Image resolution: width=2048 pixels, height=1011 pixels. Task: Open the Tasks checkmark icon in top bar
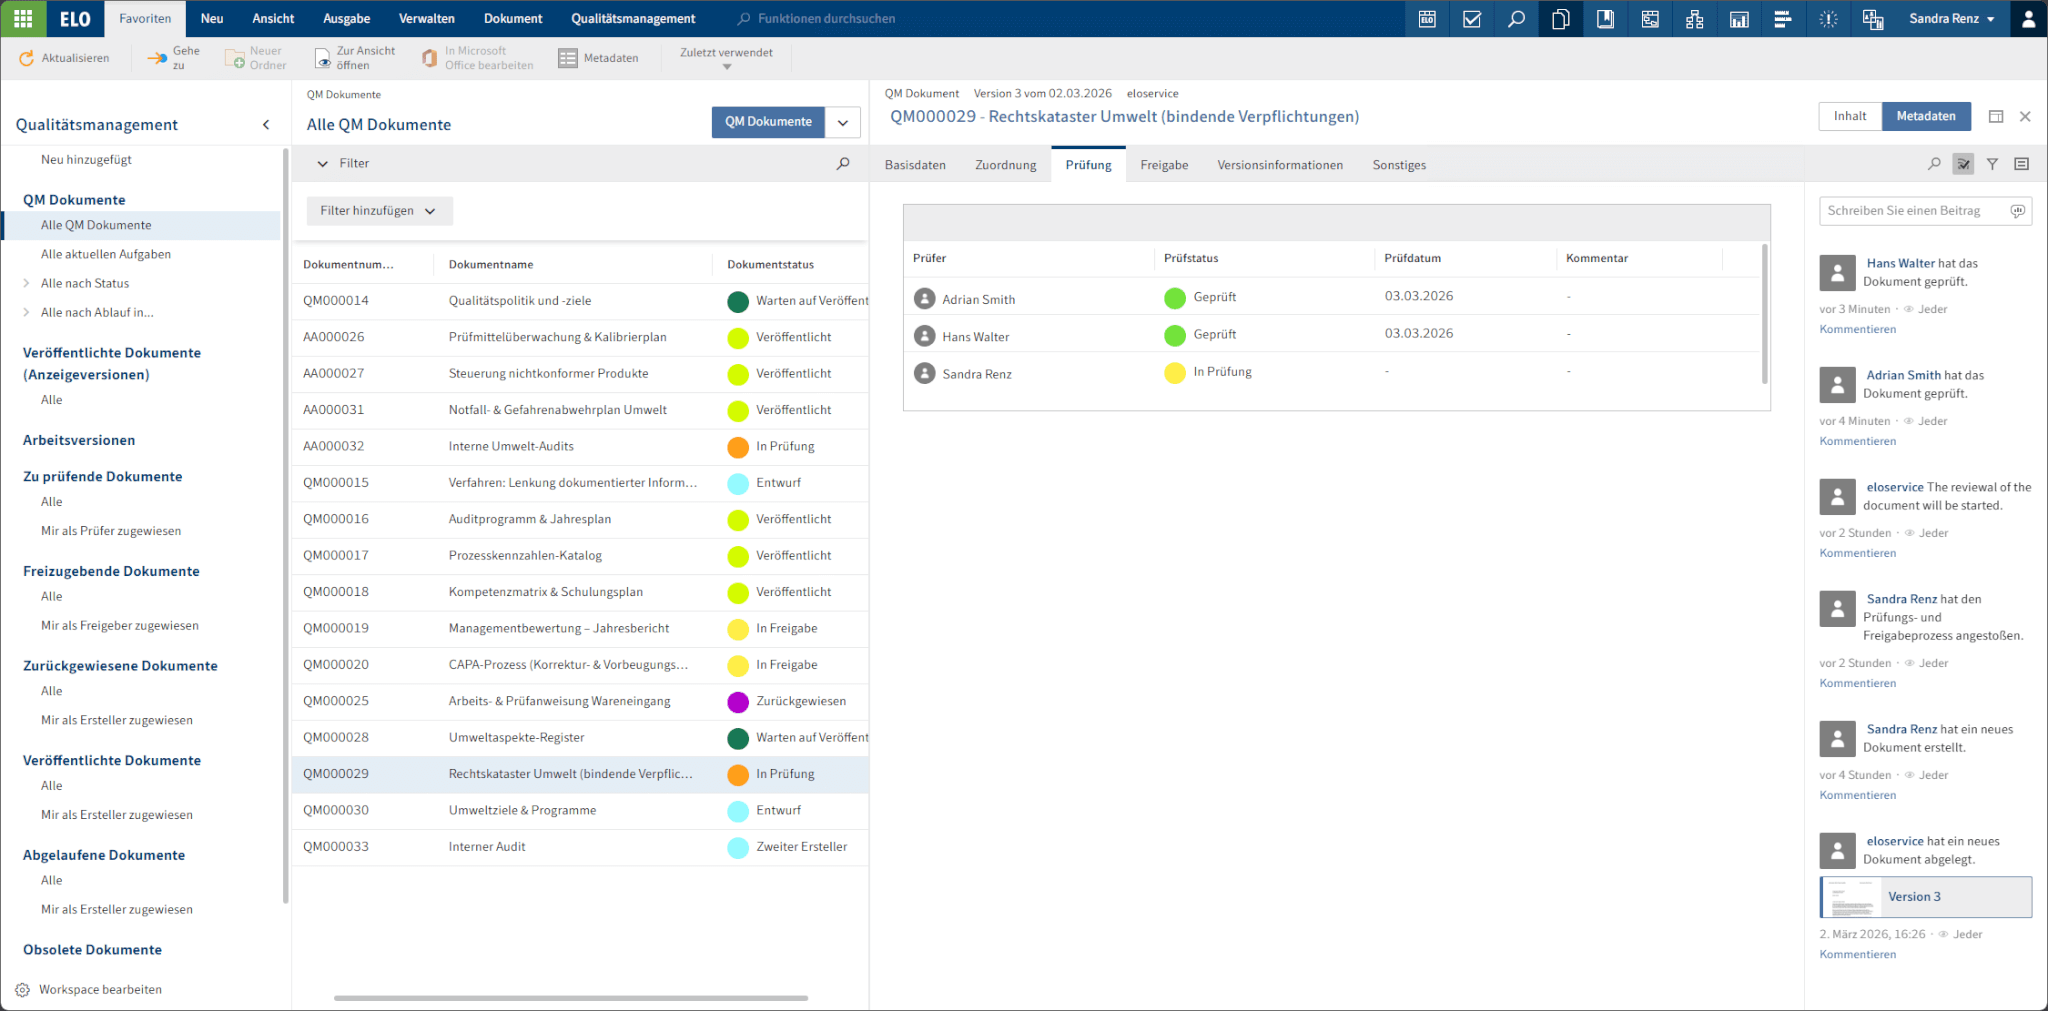coord(1471,19)
